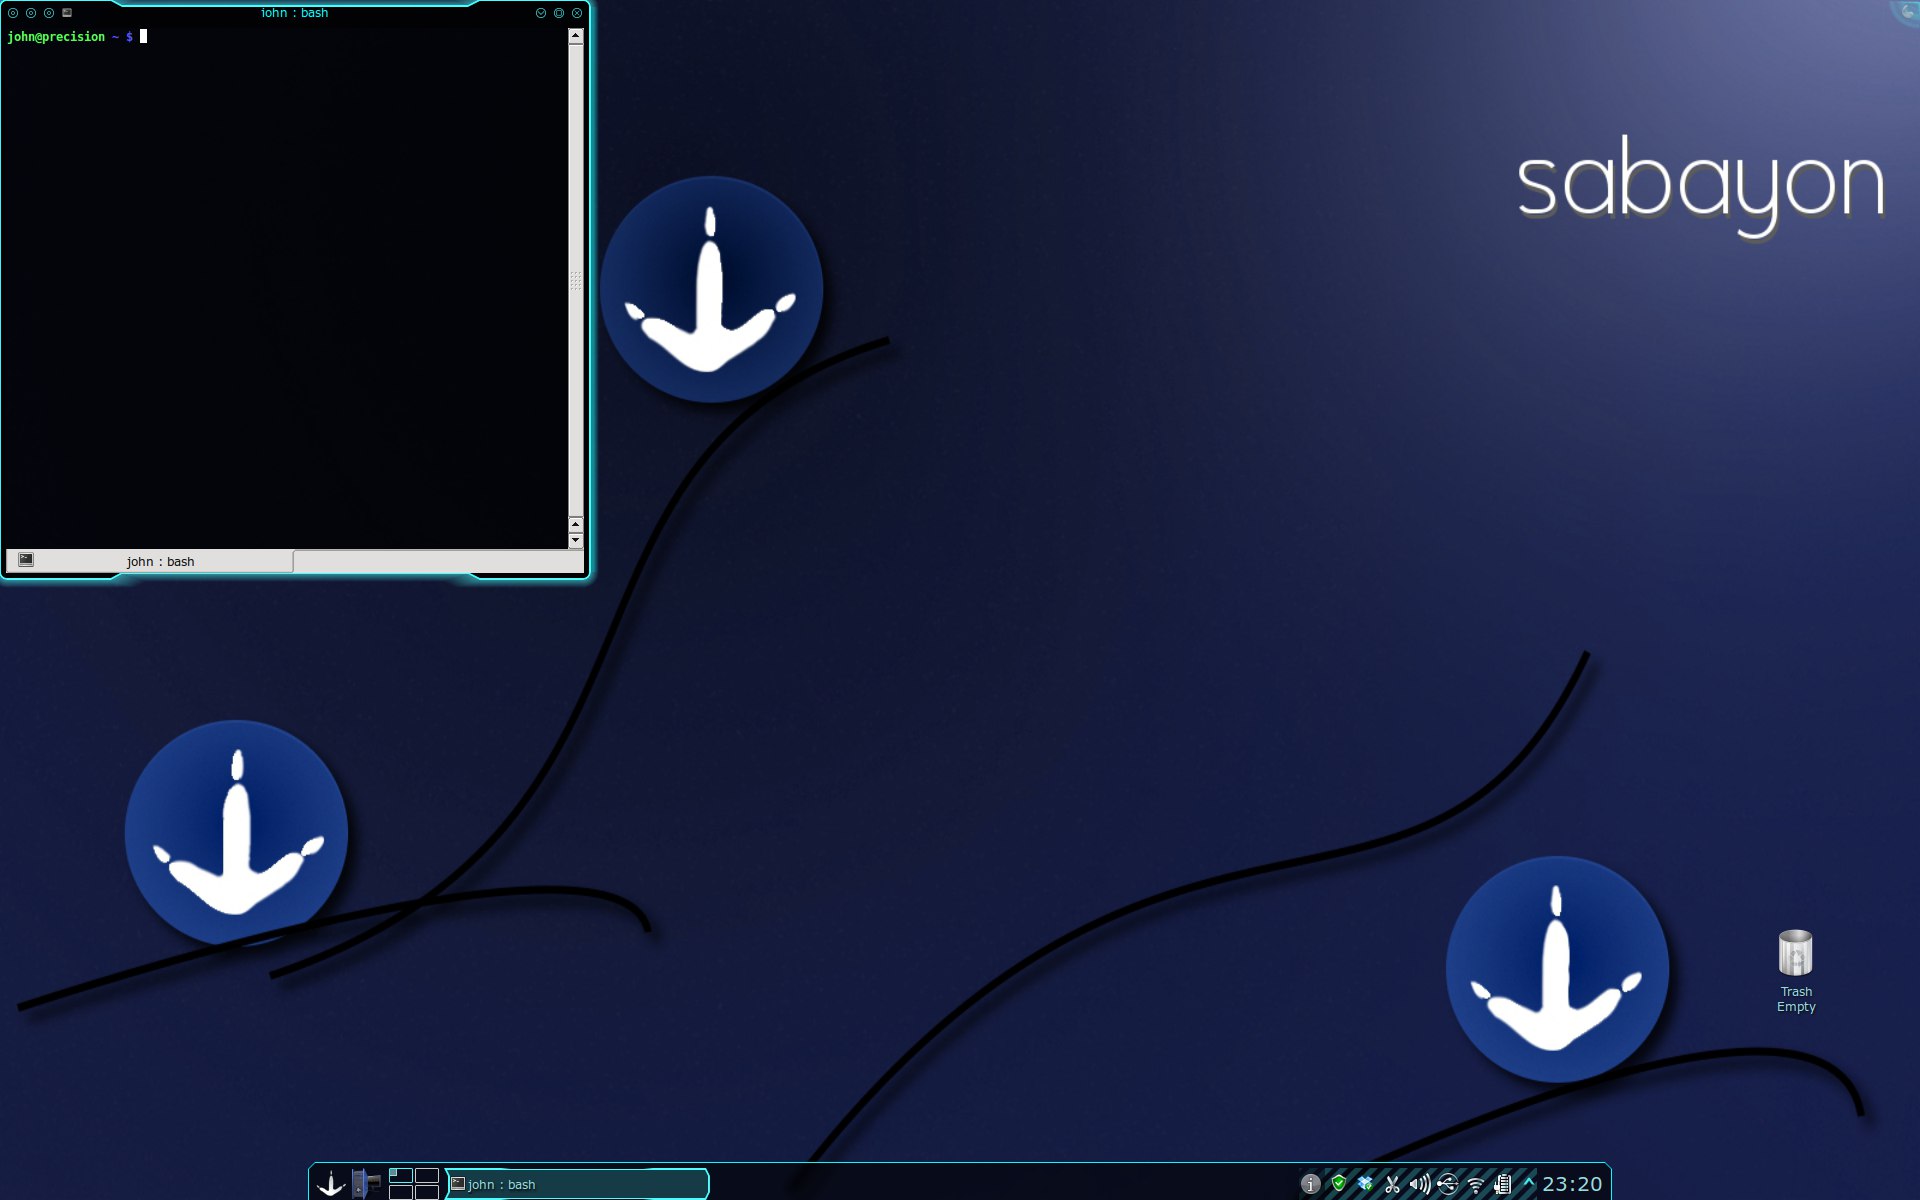Viewport: 1920px width, 1200px height.
Task: Click the Konsole window menu icon in titlebar
Action: pos(67,13)
